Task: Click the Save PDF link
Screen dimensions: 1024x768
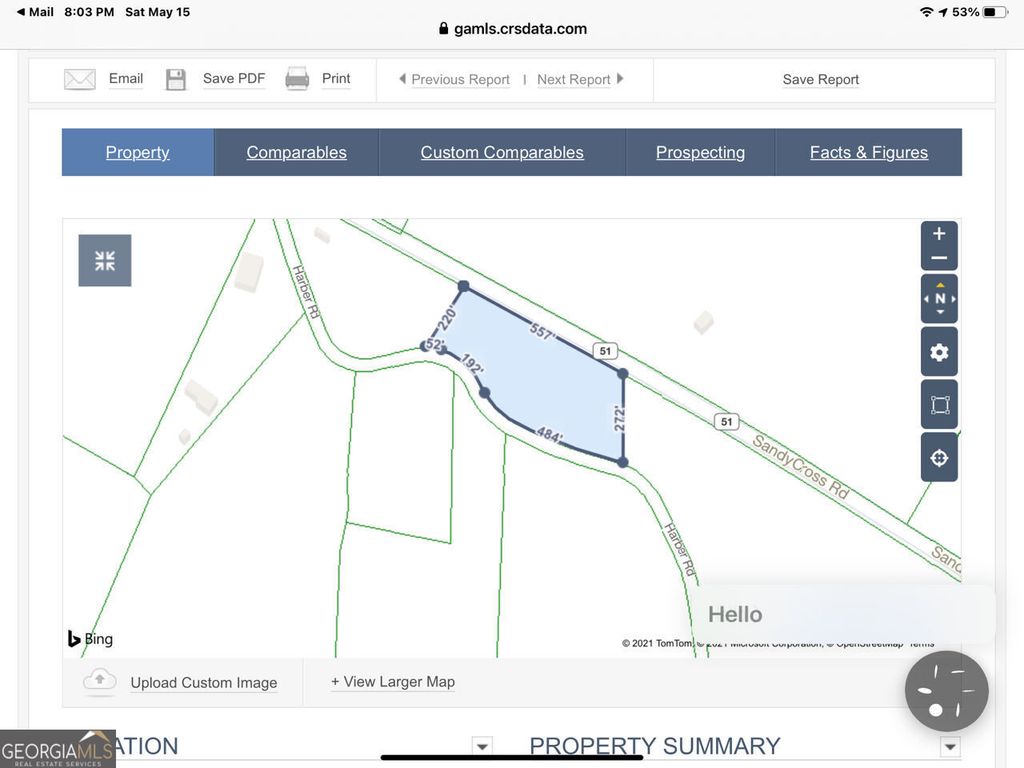Action: tap(234, 78)
